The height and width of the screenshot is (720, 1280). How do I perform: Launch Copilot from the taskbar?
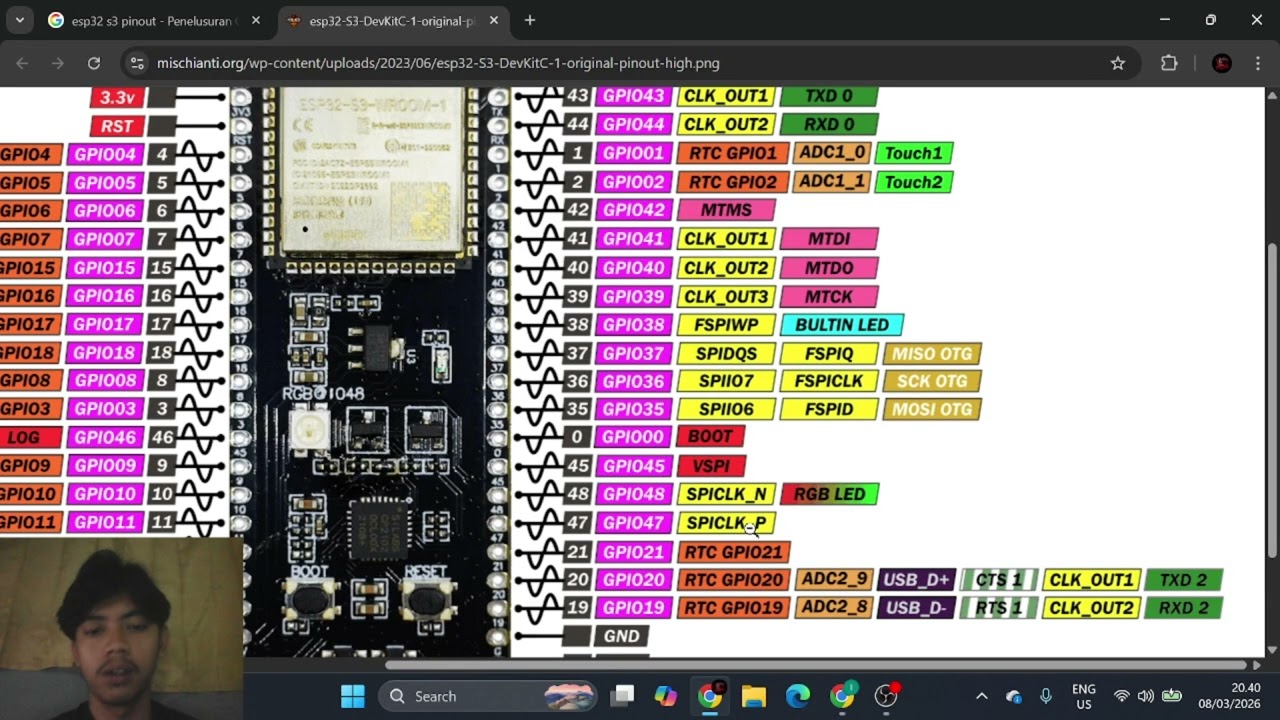coord(666,696)
